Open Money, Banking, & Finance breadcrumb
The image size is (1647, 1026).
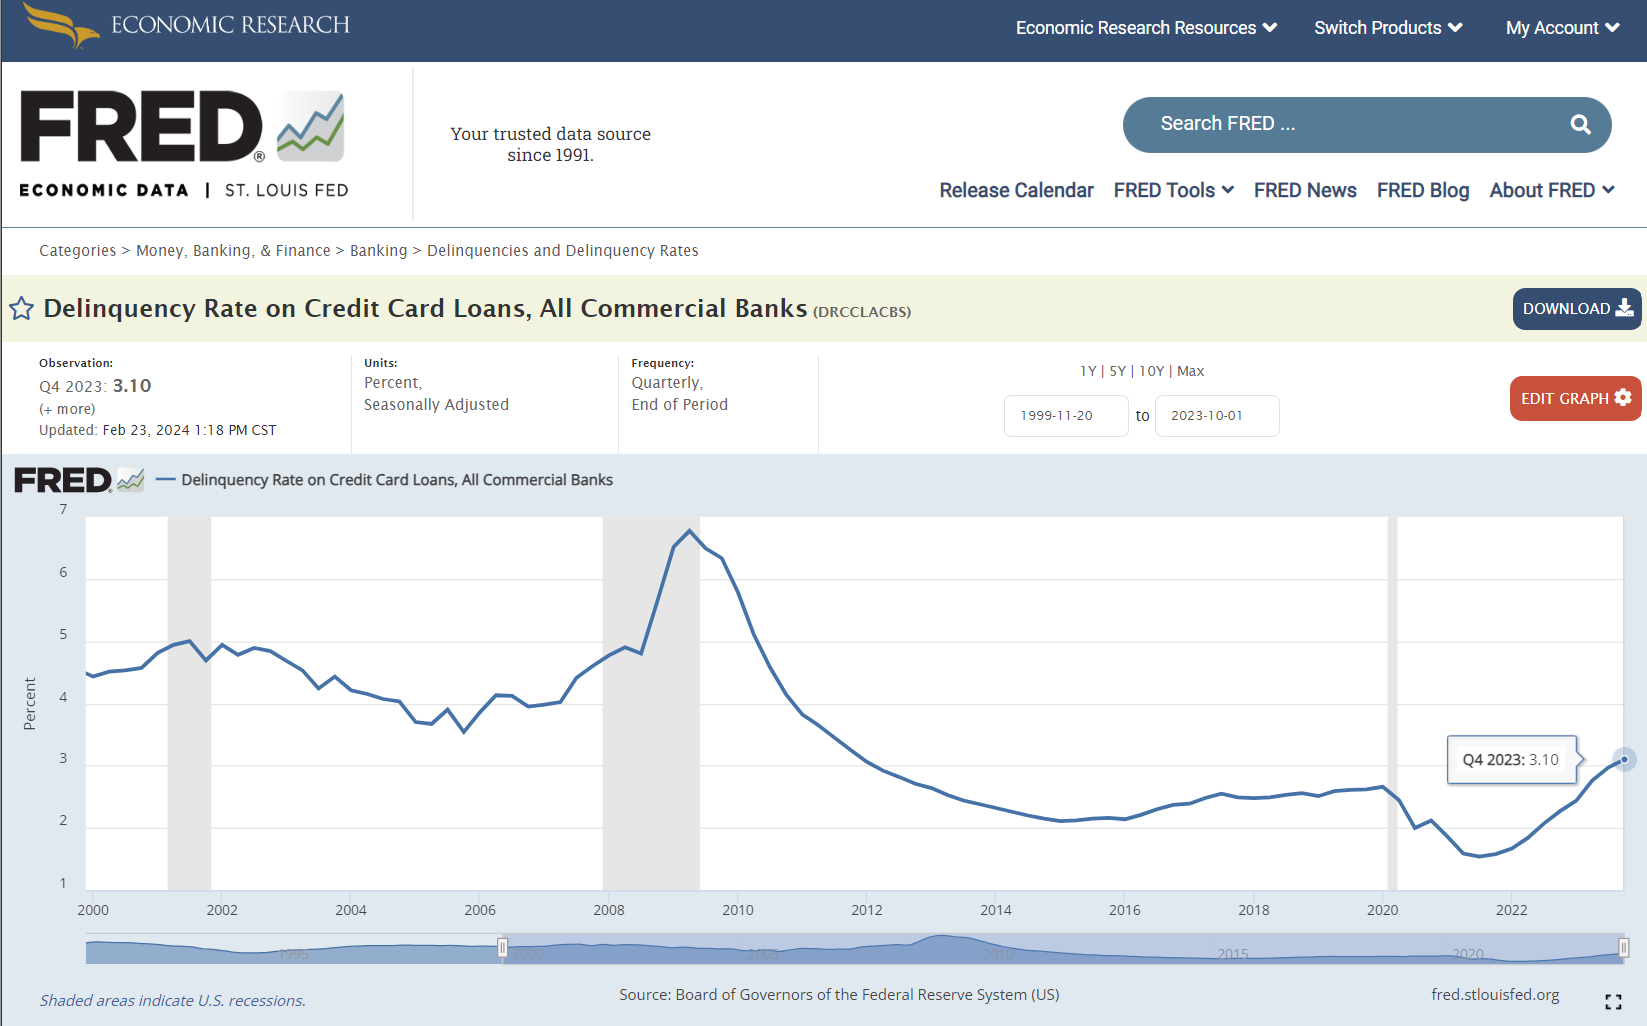point(233,251)
